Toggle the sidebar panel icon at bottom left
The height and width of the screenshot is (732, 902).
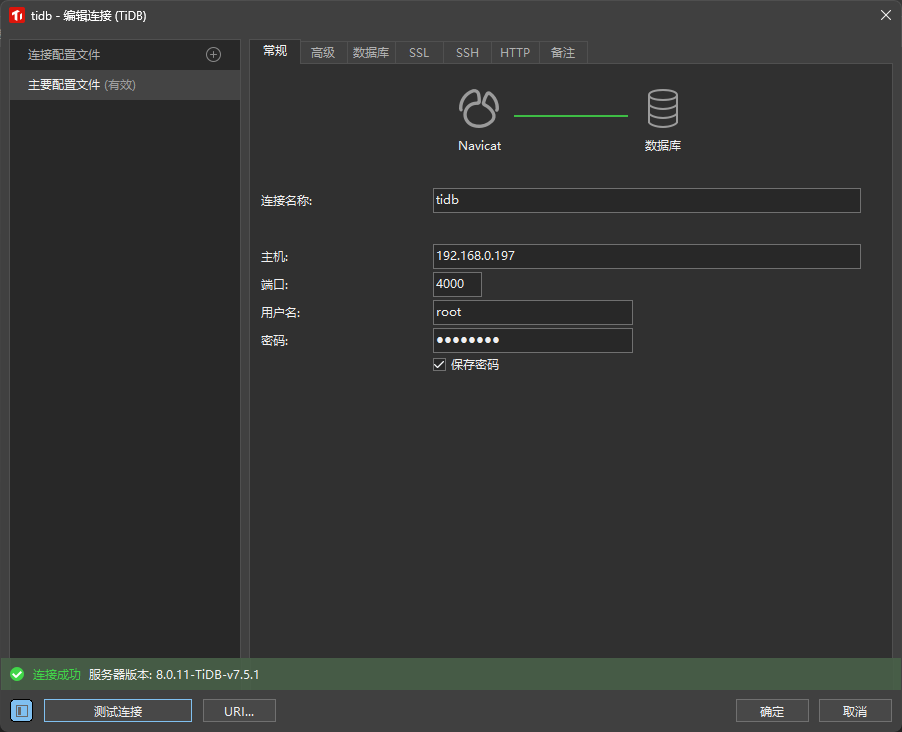pos(22,711)
